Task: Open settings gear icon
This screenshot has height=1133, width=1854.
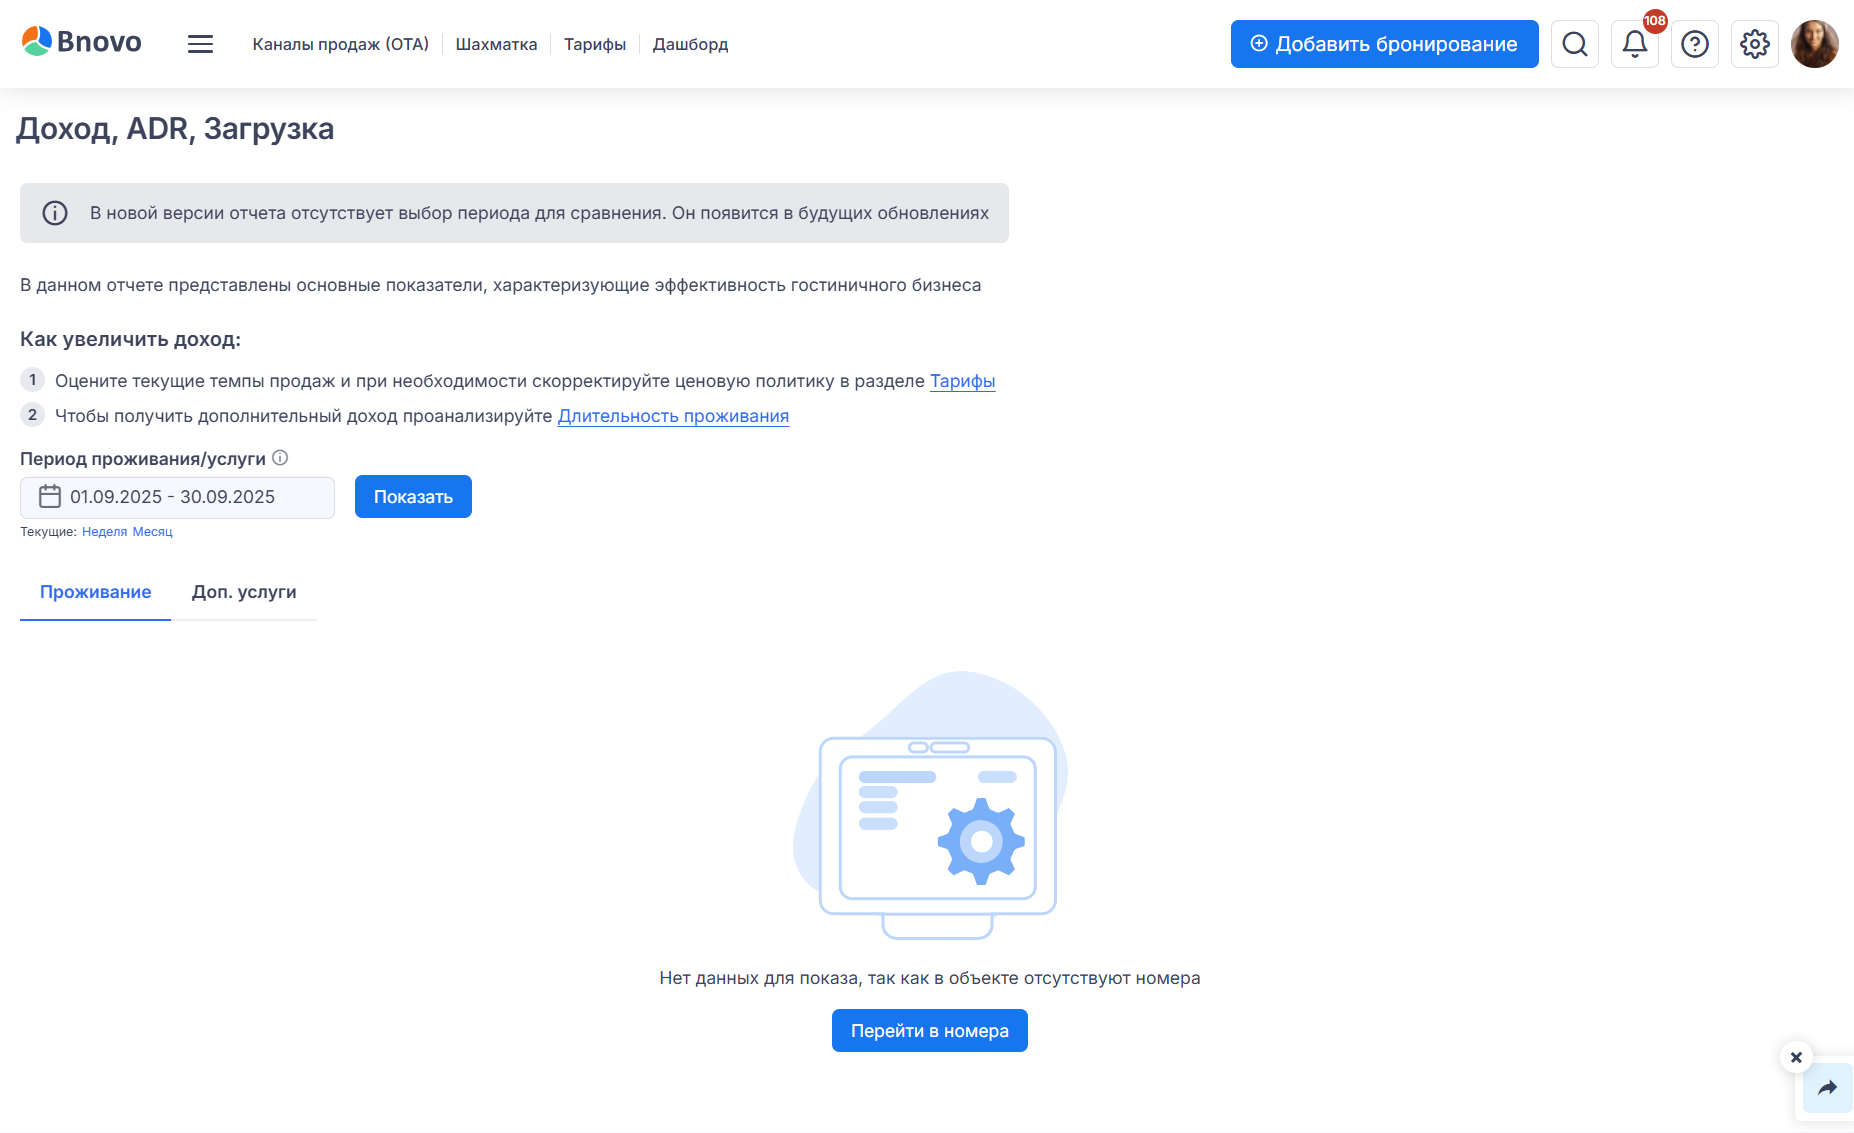Action: pyautogui.click(x=1754, y=44)
